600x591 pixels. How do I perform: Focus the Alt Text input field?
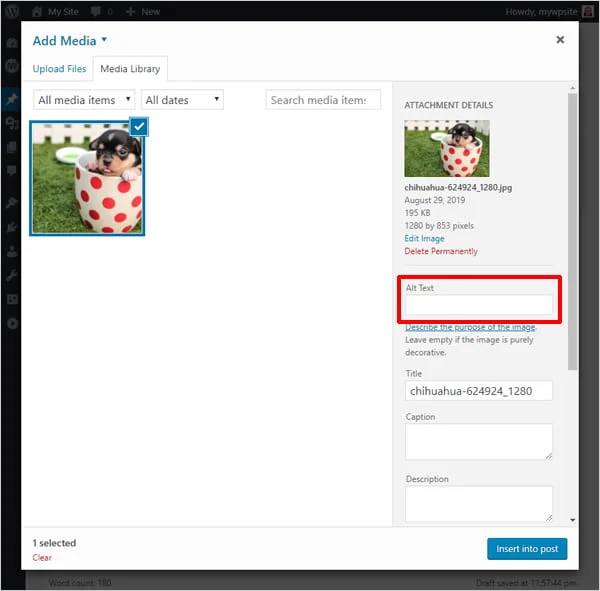pos(479,305)
